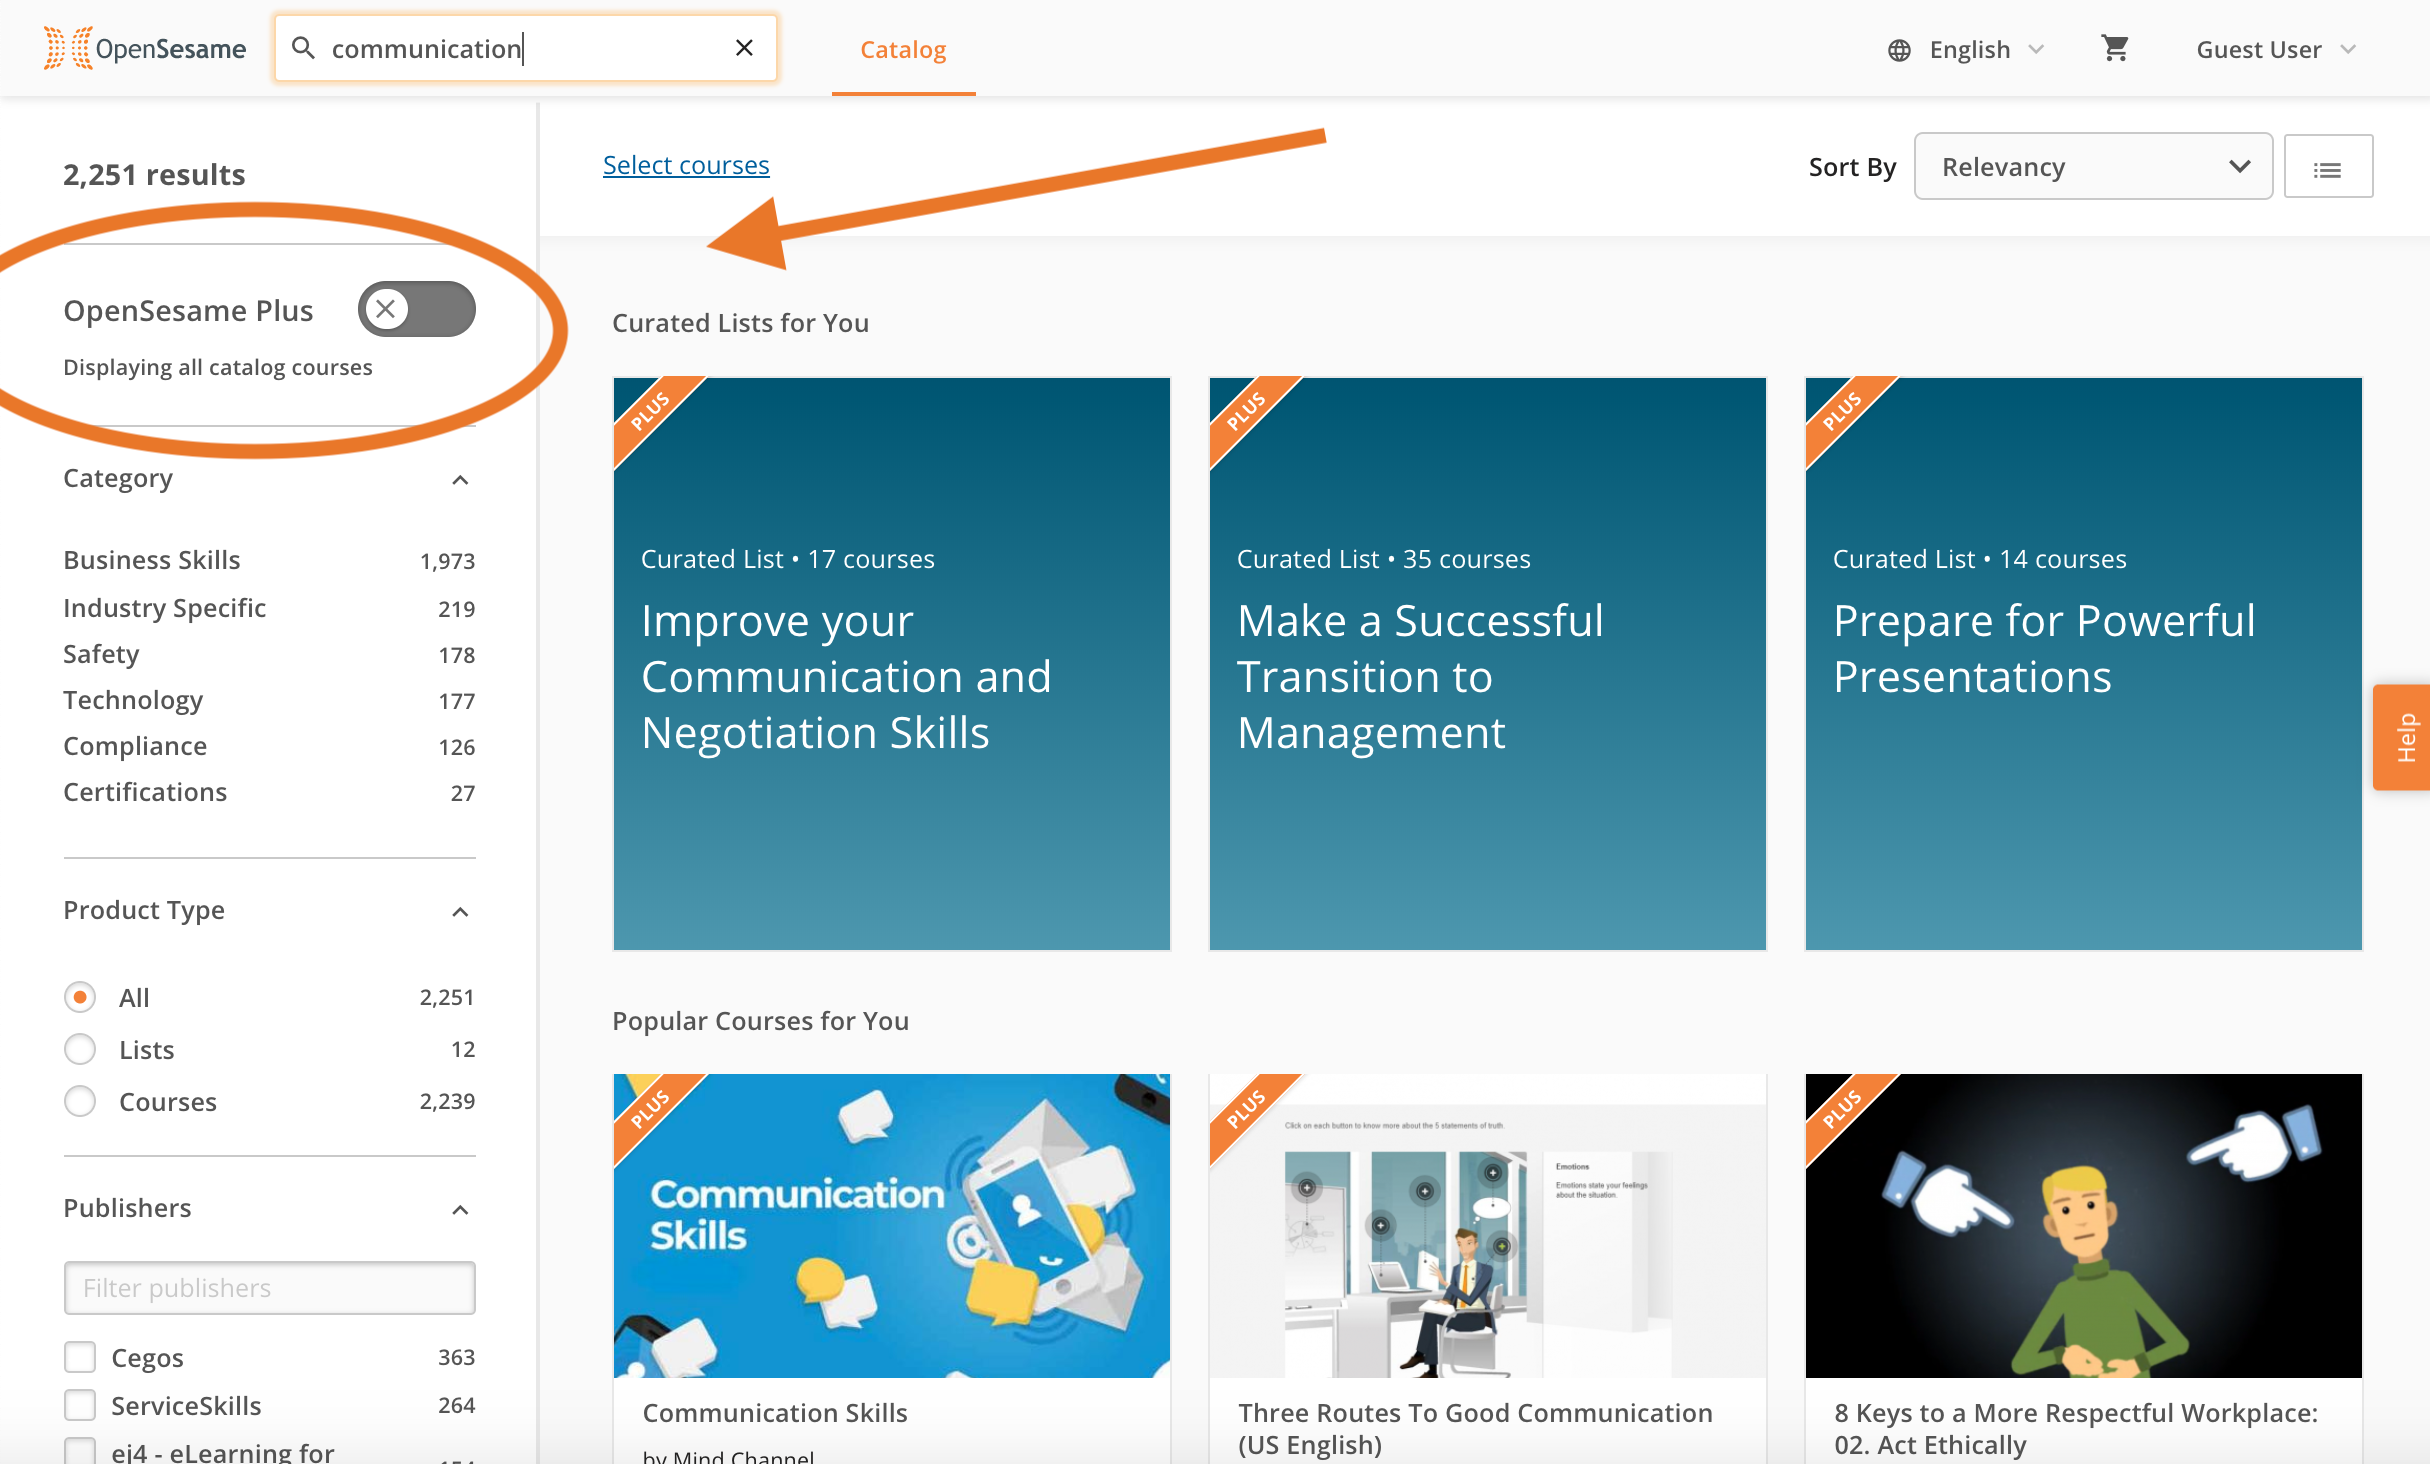Screen dimensions: 2430x1464
Task: Check the ej4 eLearning publisher checkbox
Action: [x=80, y=1451]
